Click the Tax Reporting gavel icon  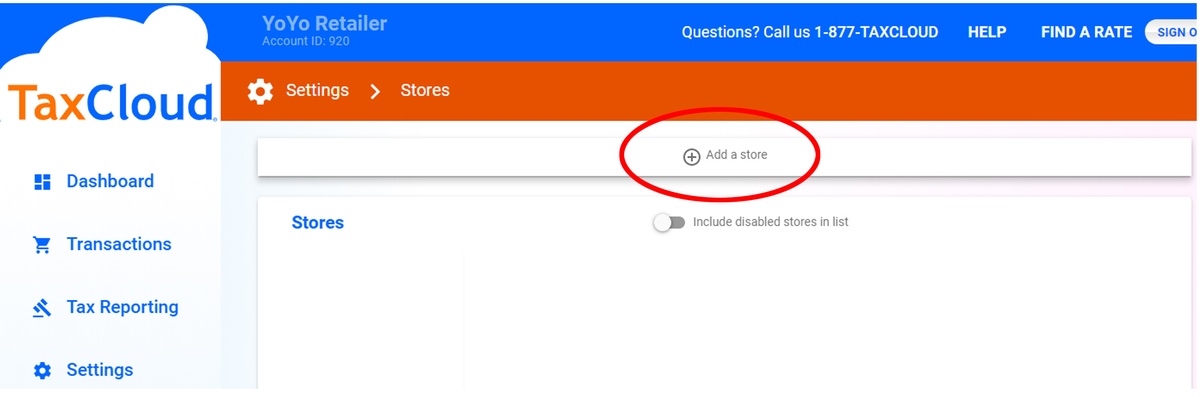[x=42, y=308]
